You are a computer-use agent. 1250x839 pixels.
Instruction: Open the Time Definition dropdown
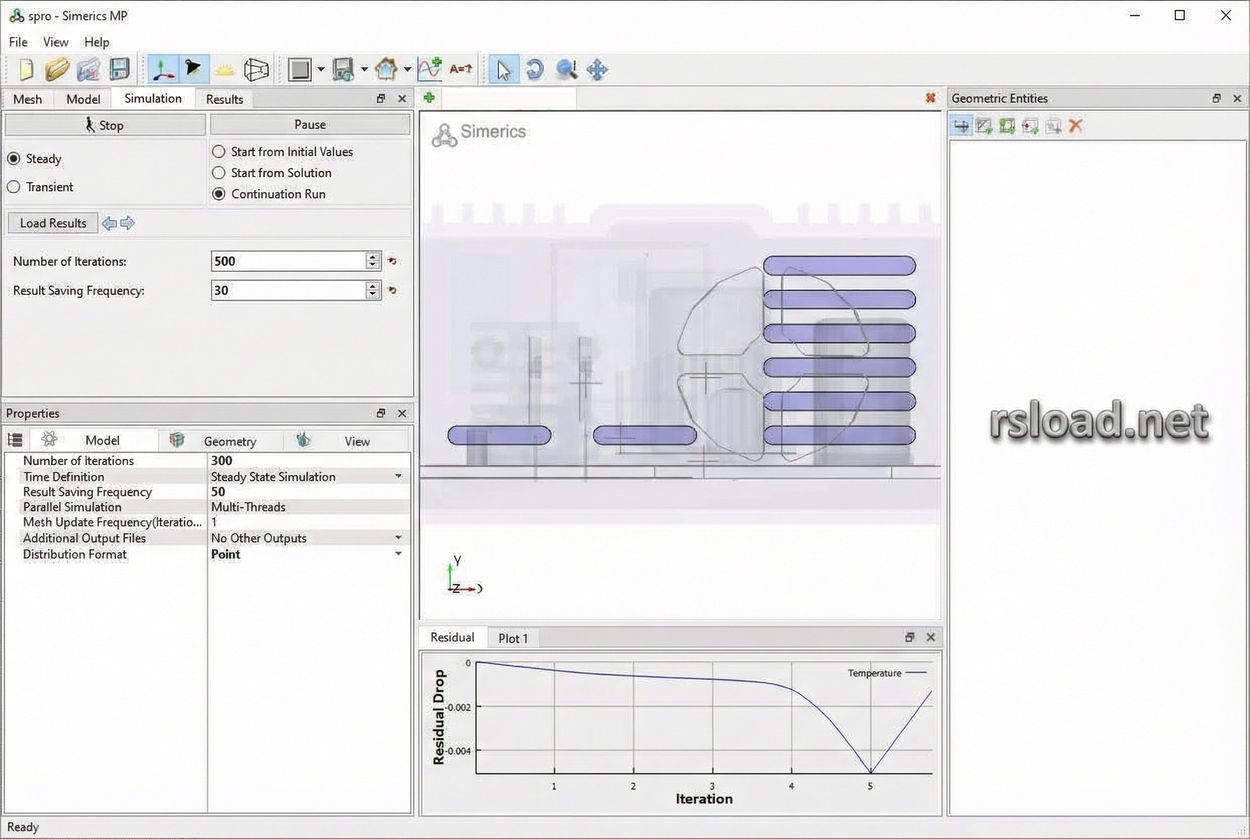coord(398,477)
